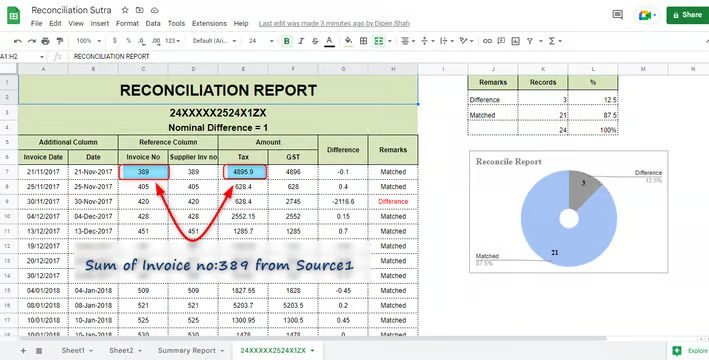Toggle strikethrough formatting
The width and height of the screenshot is (709, 360).
[315, 41]
